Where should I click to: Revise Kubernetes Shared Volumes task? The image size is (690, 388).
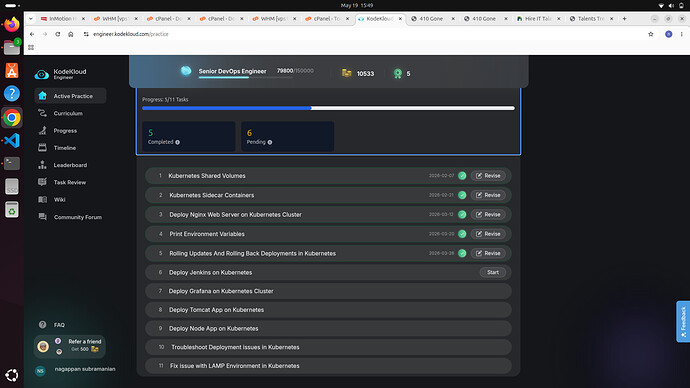coord(488,176)
